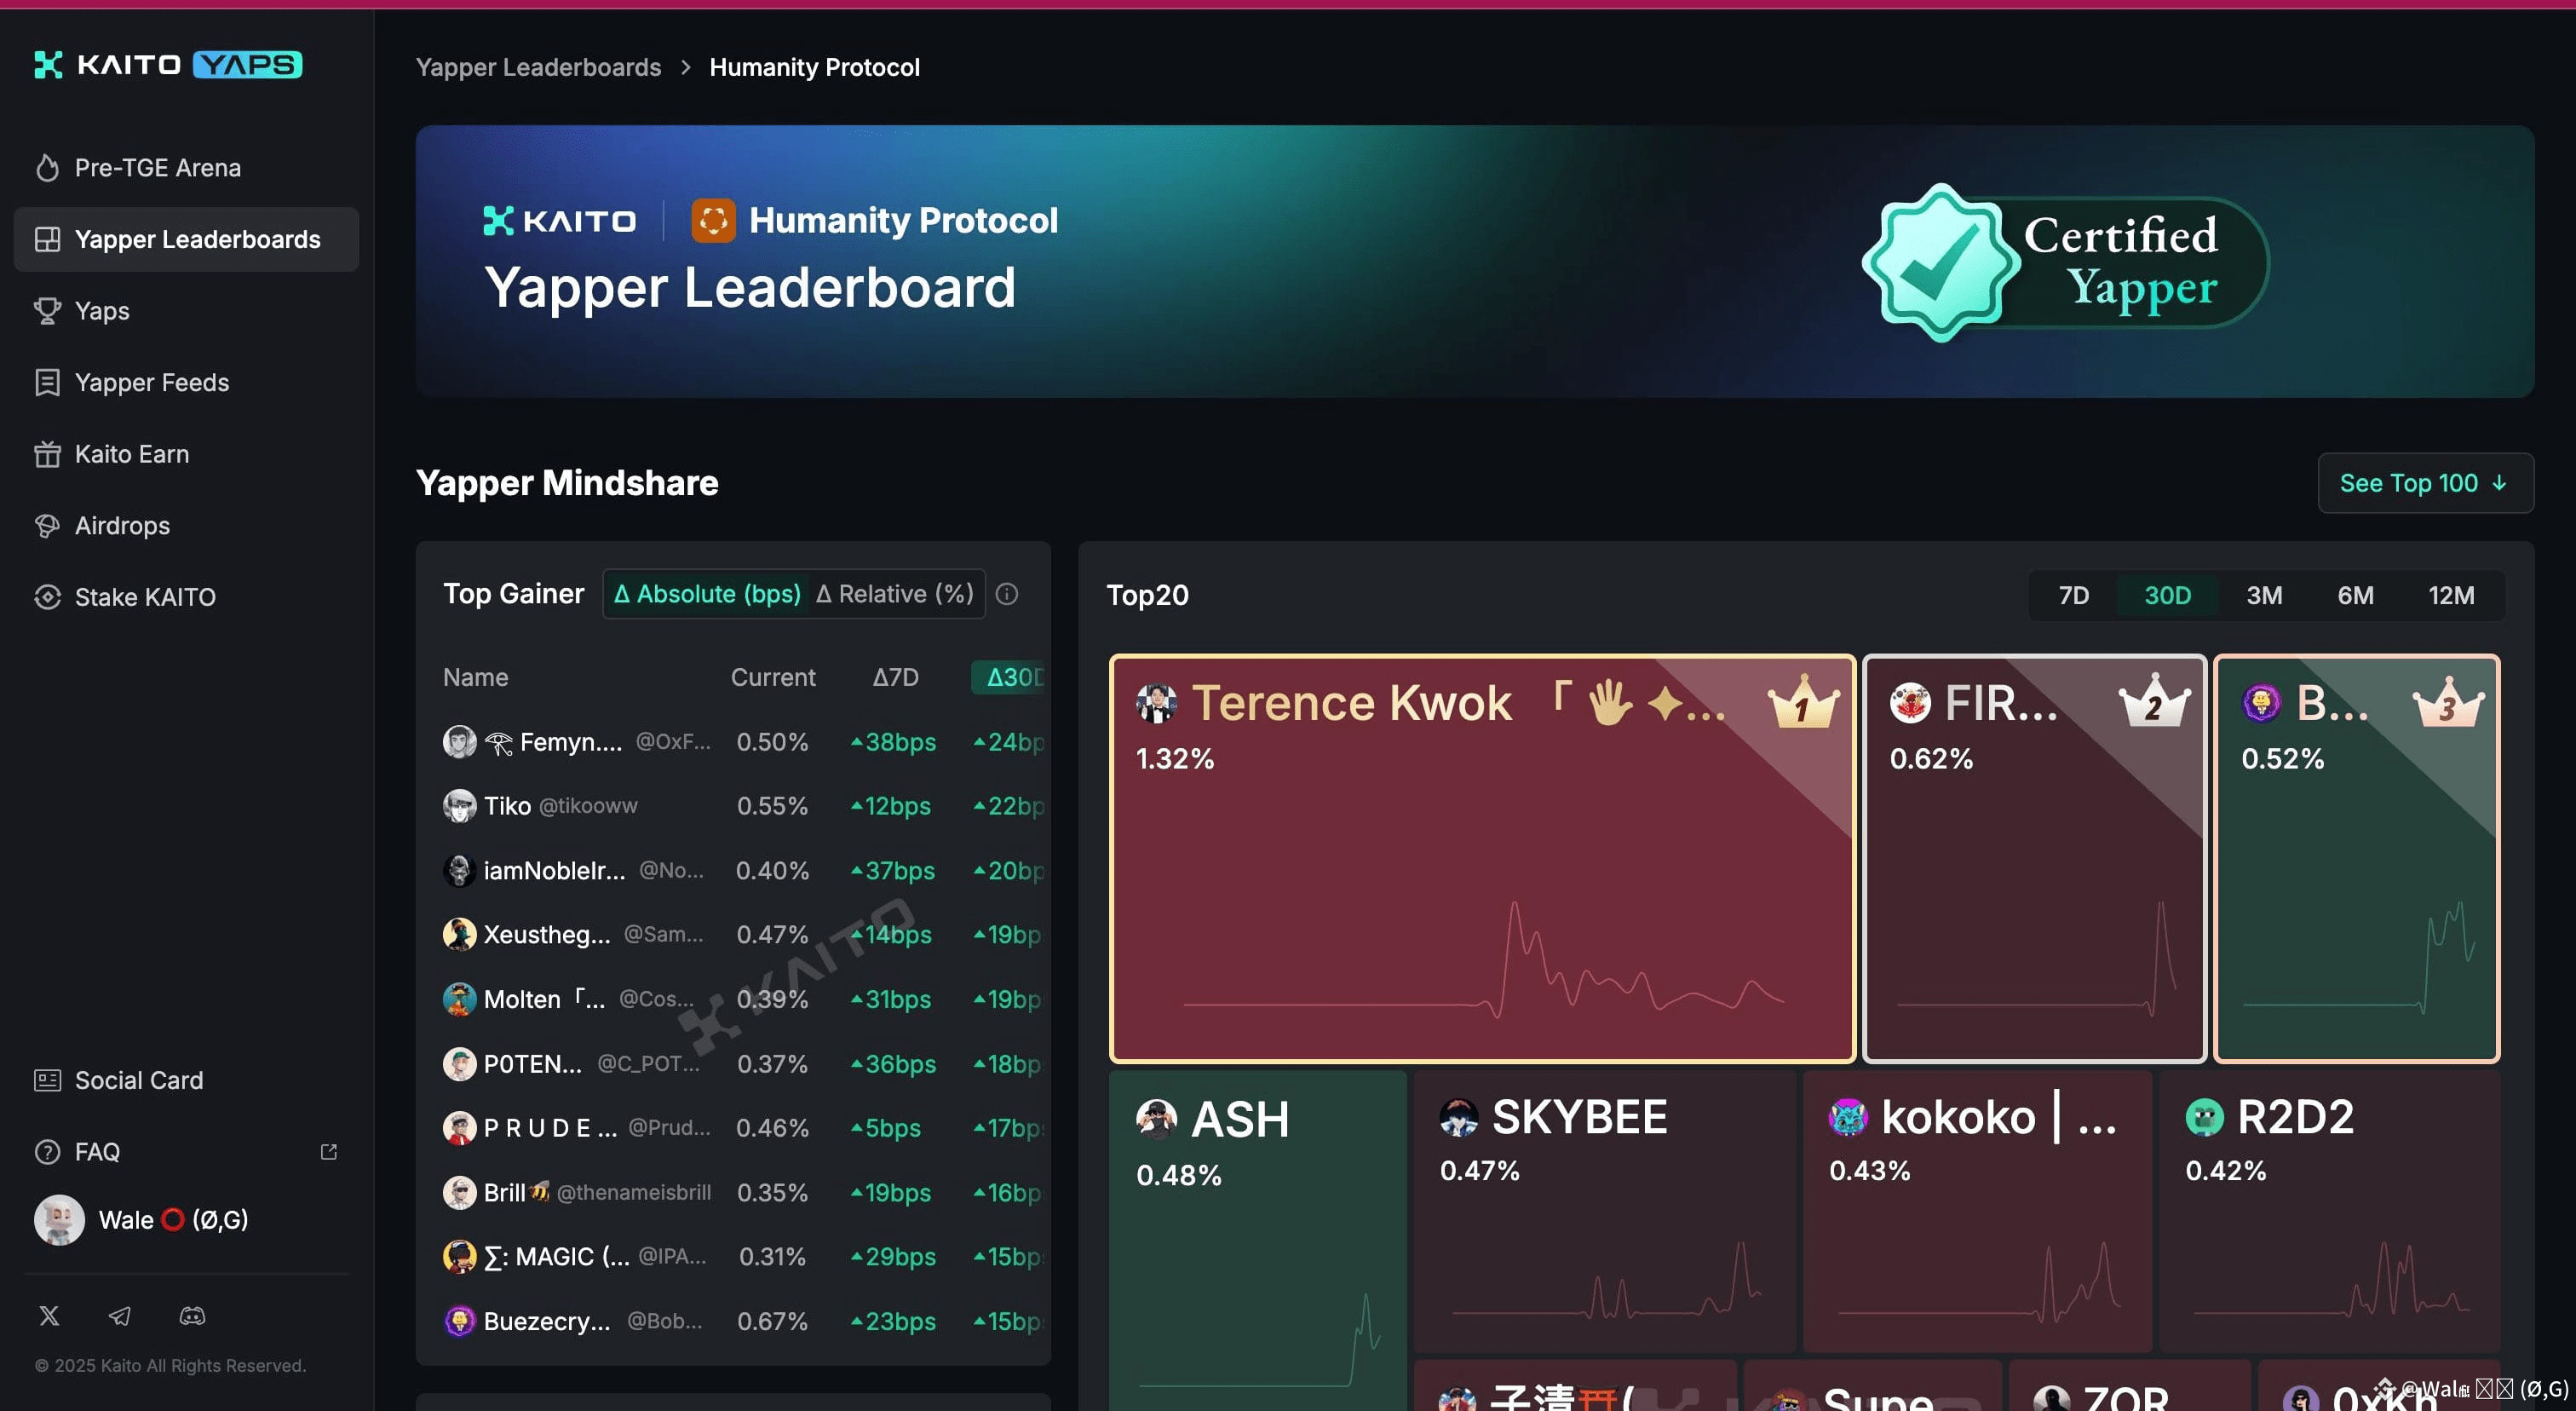Open the Telegram social icon
Screen dimensions: 2576x1411
pyautogui.click(x=120, y=1316)
